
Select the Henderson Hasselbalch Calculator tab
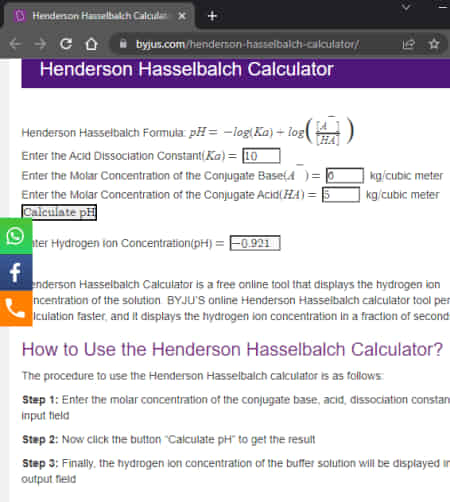pos(99,16)
